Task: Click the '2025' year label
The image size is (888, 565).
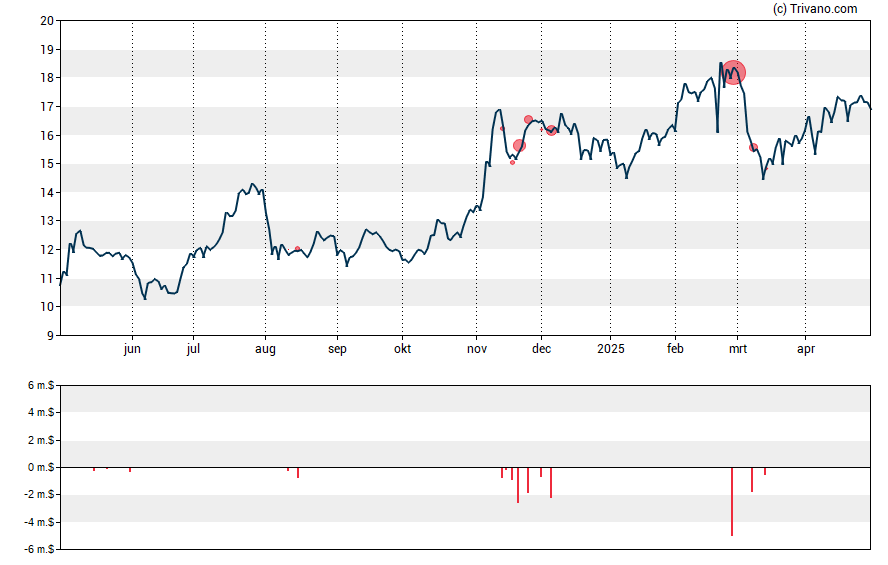Action: click(610, 349)
